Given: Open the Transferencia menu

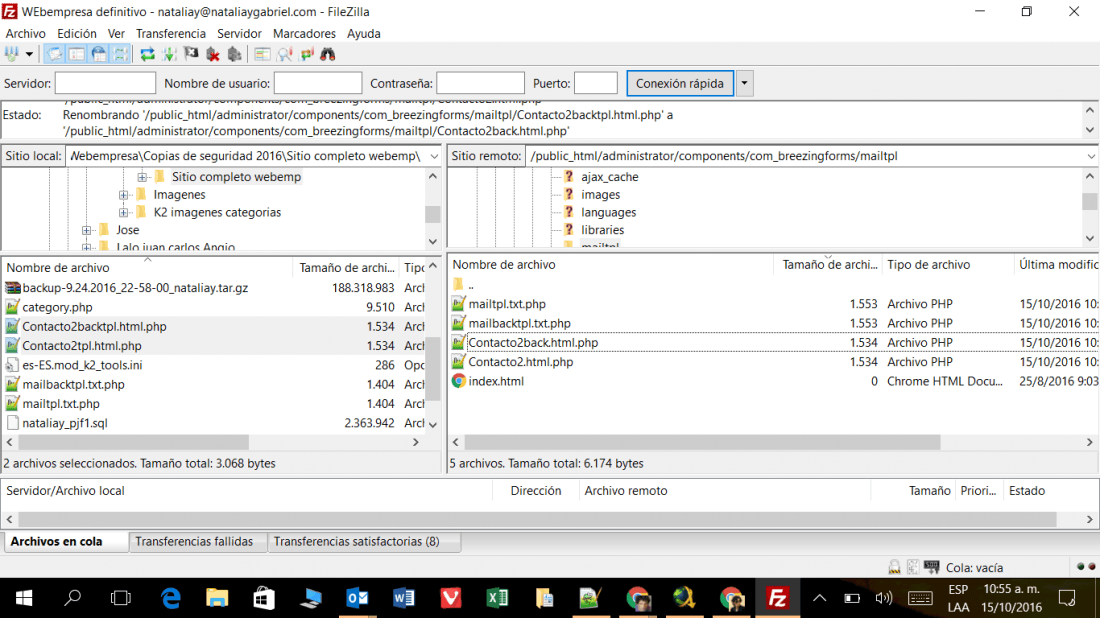Looking at the screenshot, I should pyautogui.click(x=170, y=33).
